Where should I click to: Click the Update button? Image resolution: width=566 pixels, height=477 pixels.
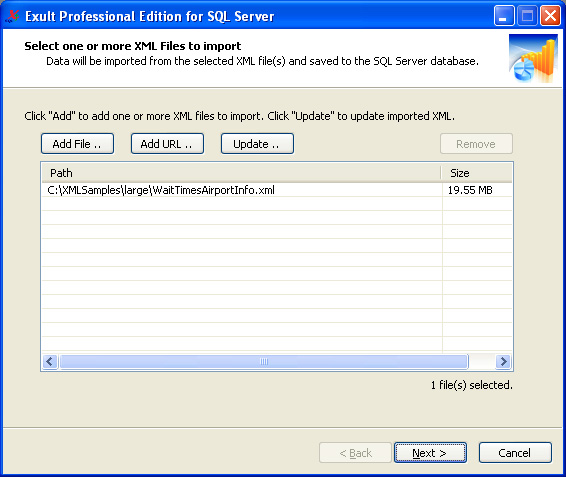pyautogui.click(x=257, y=144)
